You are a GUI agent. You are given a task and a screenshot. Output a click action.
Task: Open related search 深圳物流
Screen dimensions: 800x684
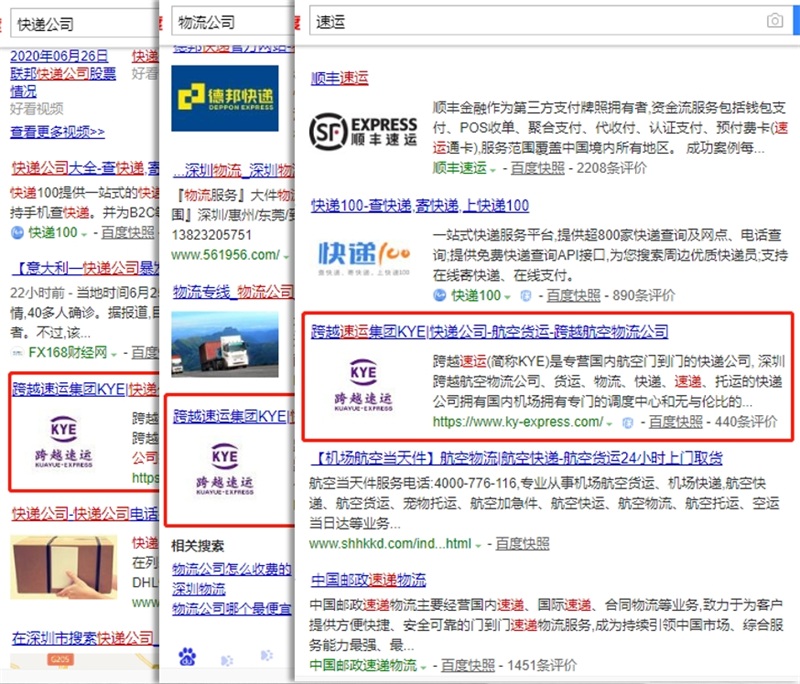[x=198, y=589]
